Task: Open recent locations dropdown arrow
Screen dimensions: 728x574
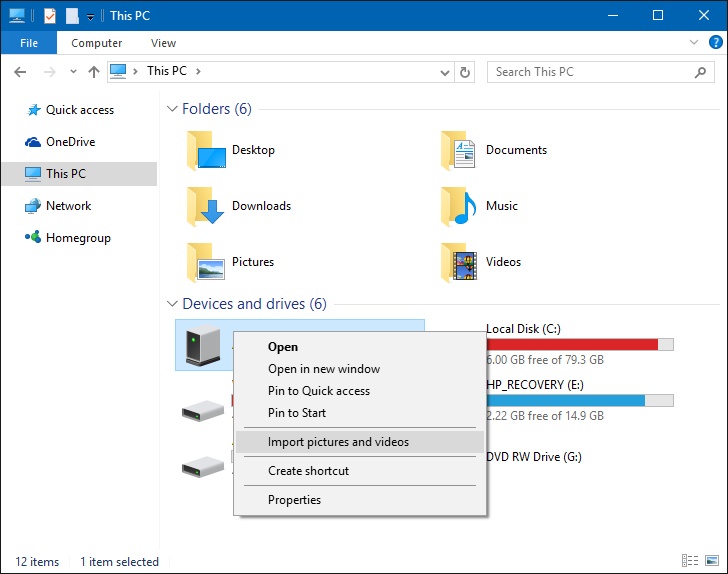Action: point(73,72)
